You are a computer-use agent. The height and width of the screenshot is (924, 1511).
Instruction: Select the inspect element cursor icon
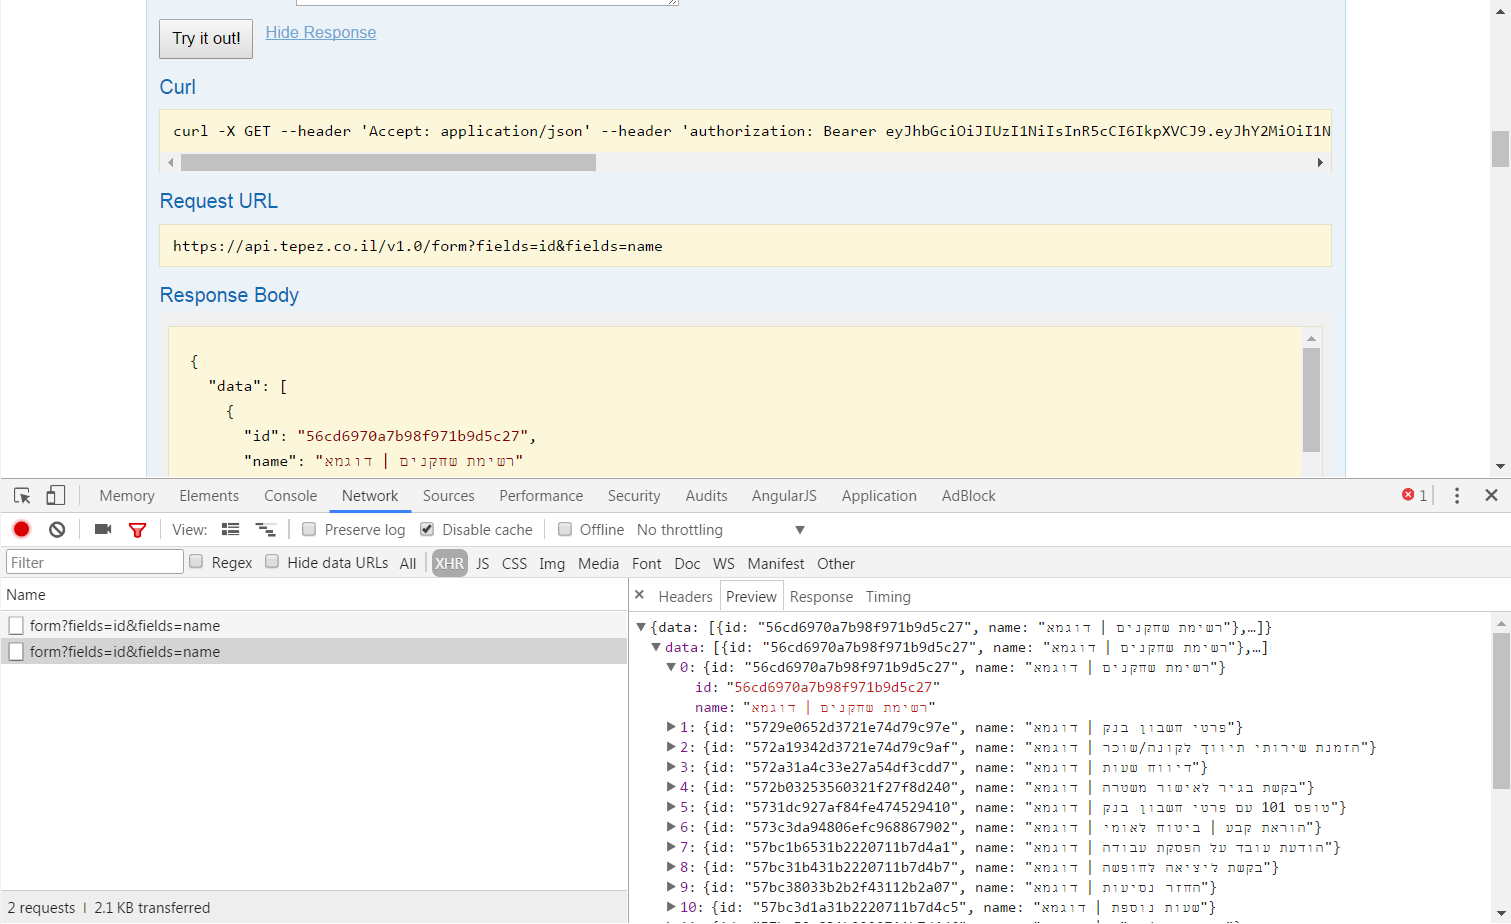pyautogui.click(x=22, y=496)
